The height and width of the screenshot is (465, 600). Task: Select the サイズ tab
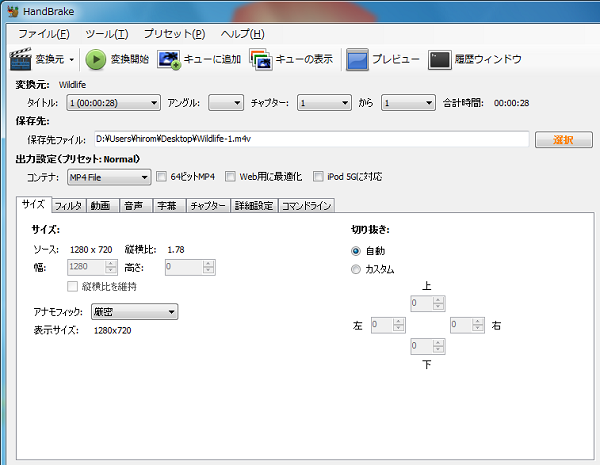34,204
